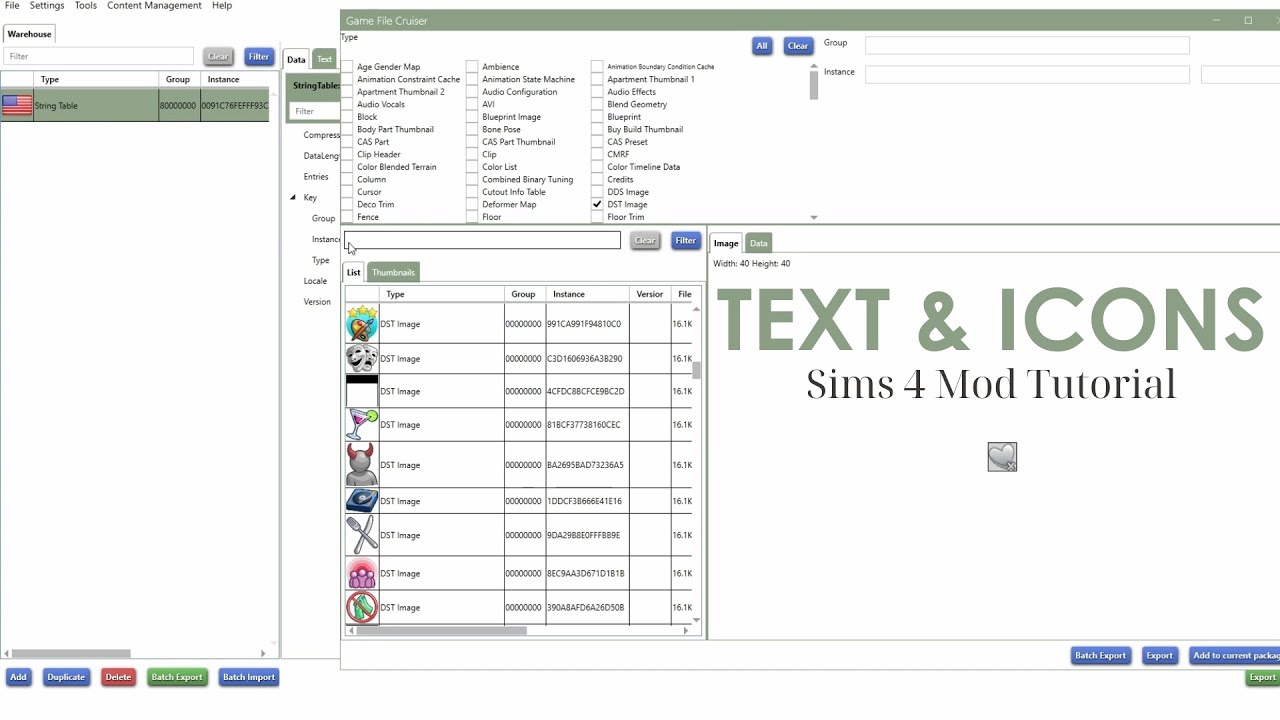Screen dimensions: 1280x720
Task: Click the Clear button next to All
Action: (798, 46)
